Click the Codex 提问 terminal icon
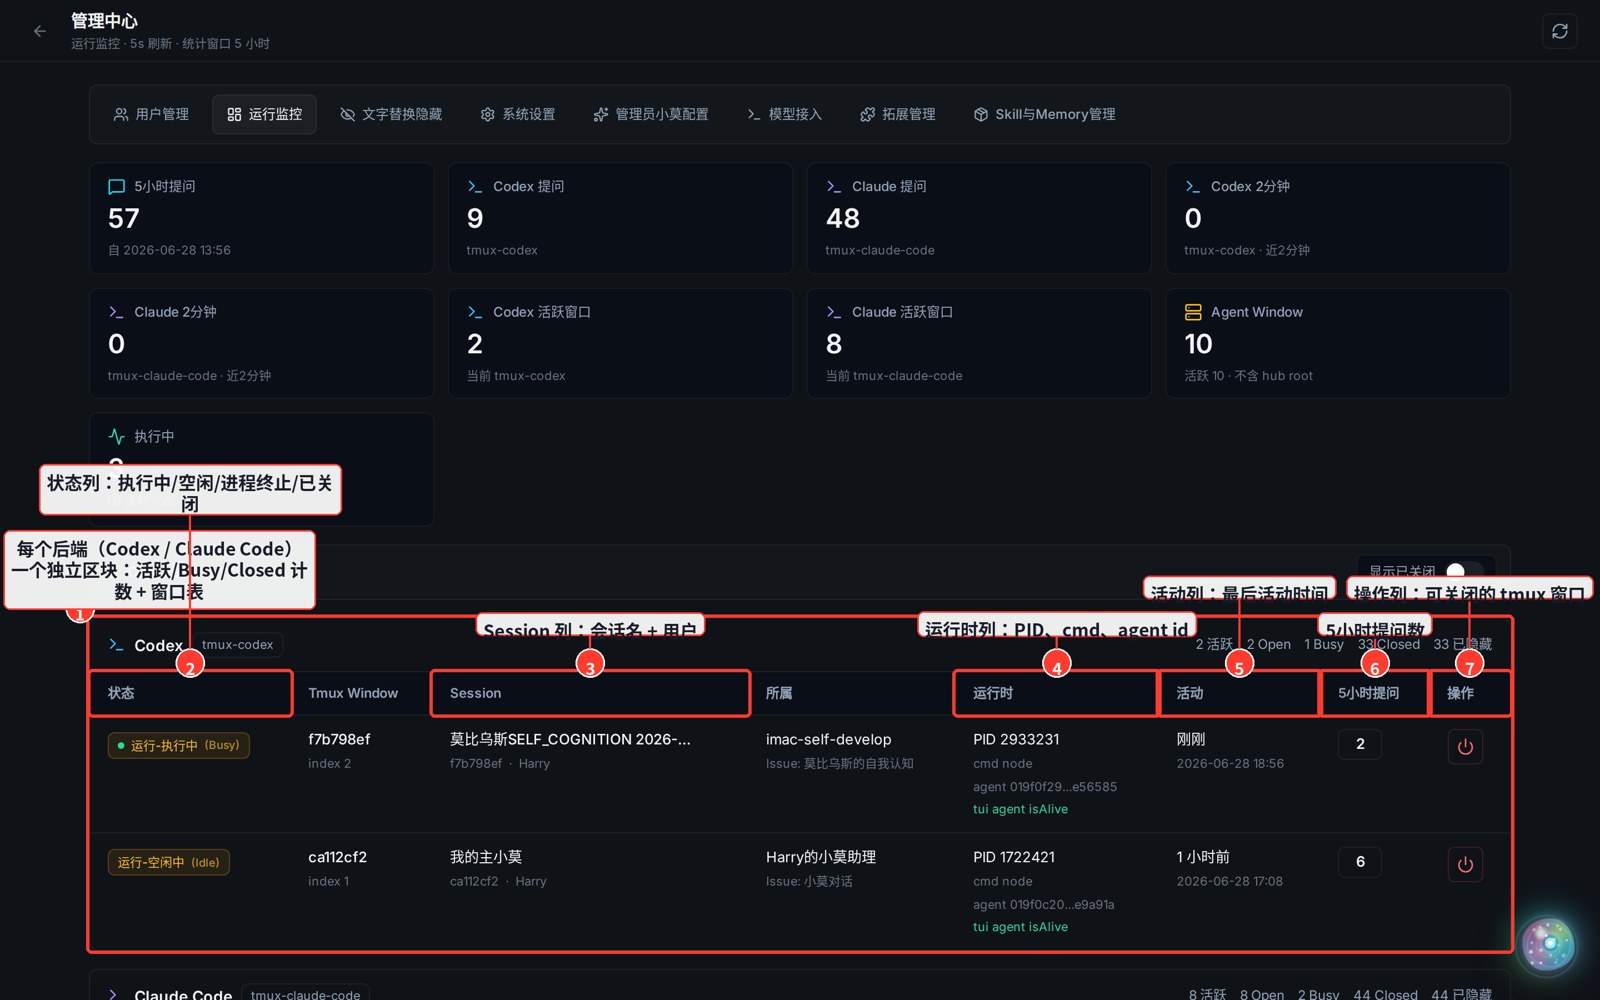This screenshot has width=1600, height=1000. [x=475, y=186]
